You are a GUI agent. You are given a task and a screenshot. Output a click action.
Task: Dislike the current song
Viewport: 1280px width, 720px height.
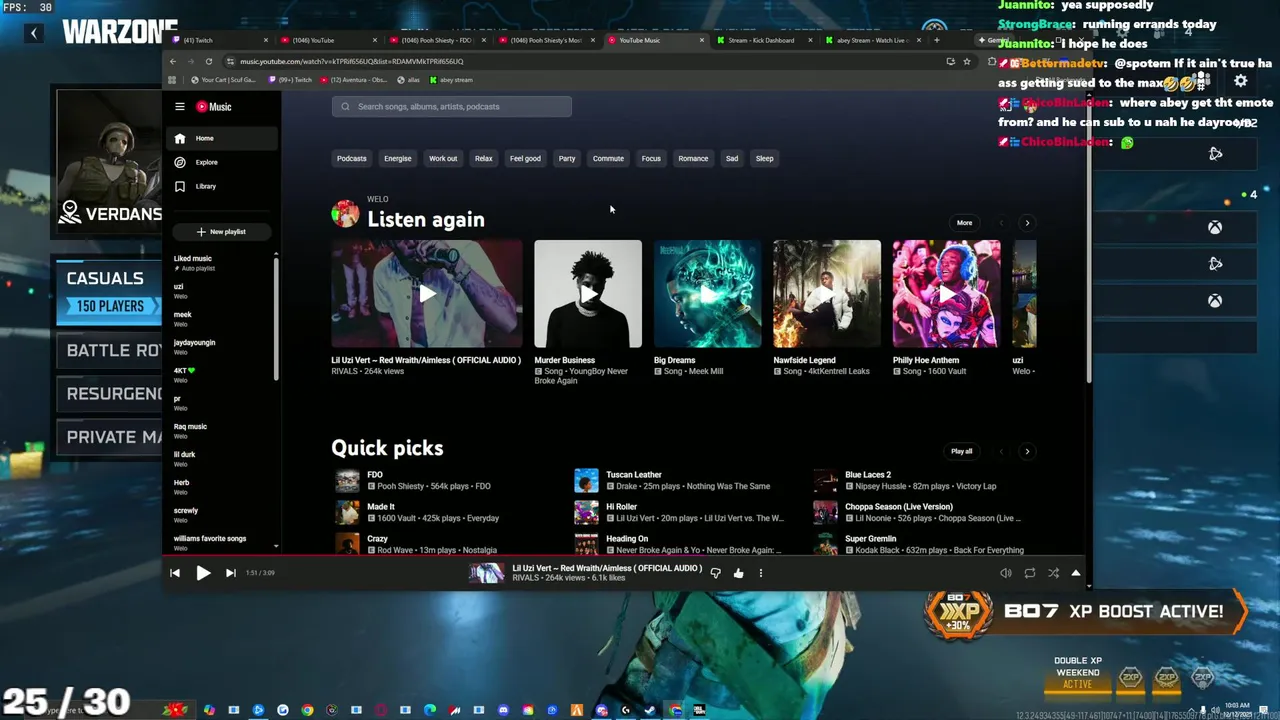coord(715,573)
